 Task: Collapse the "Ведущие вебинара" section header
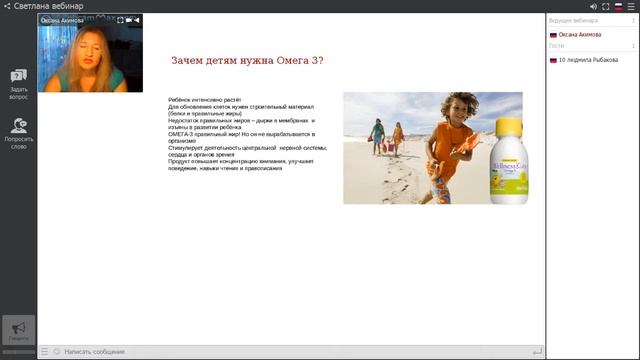[592, 20]
